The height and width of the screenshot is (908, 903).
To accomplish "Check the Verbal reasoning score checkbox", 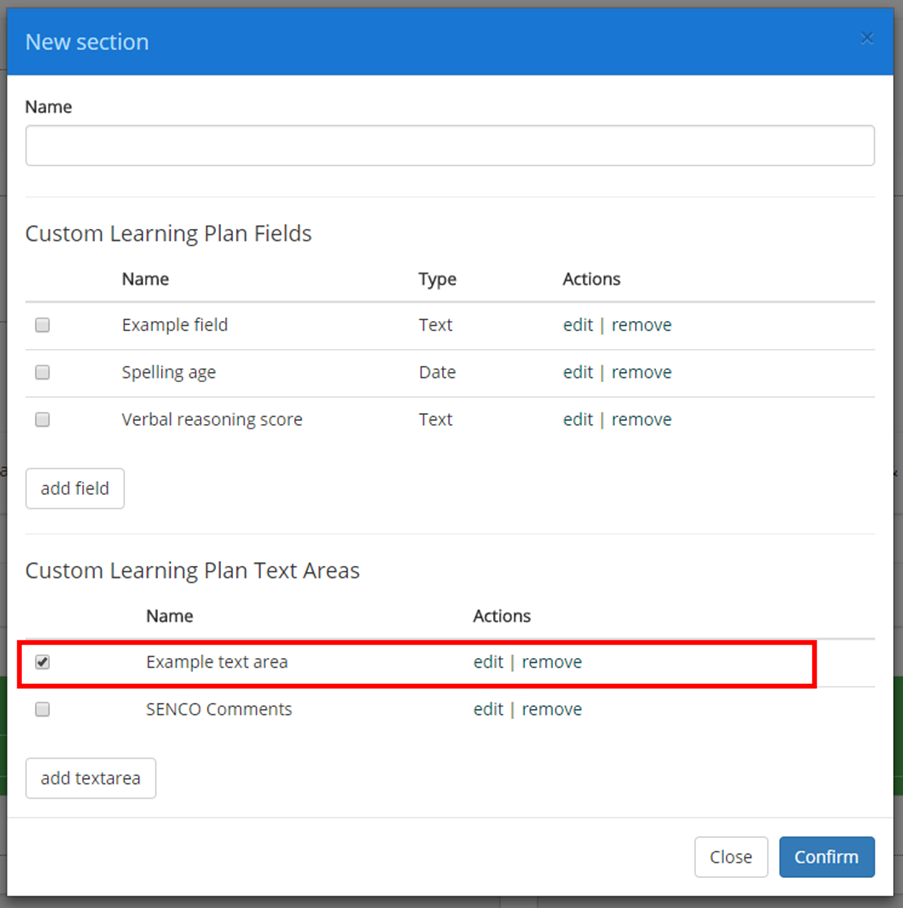I will point(42,419).
